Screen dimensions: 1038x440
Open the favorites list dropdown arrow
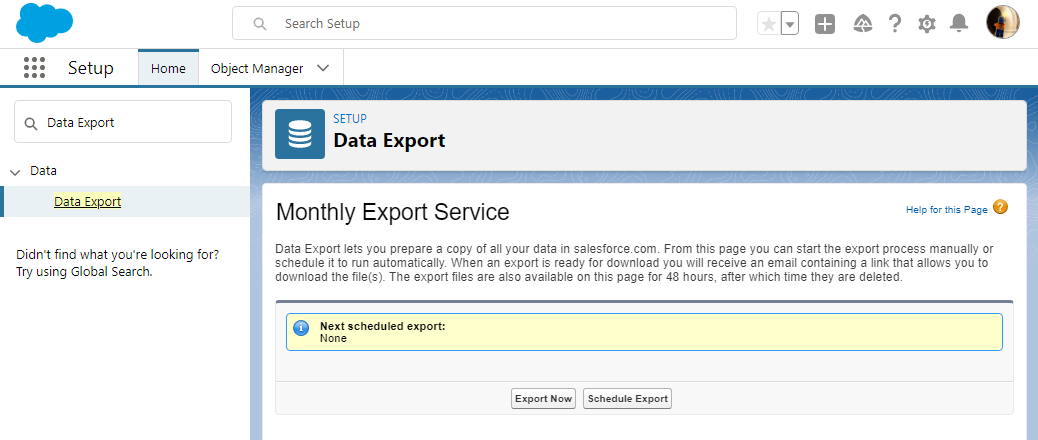point(789,24)
